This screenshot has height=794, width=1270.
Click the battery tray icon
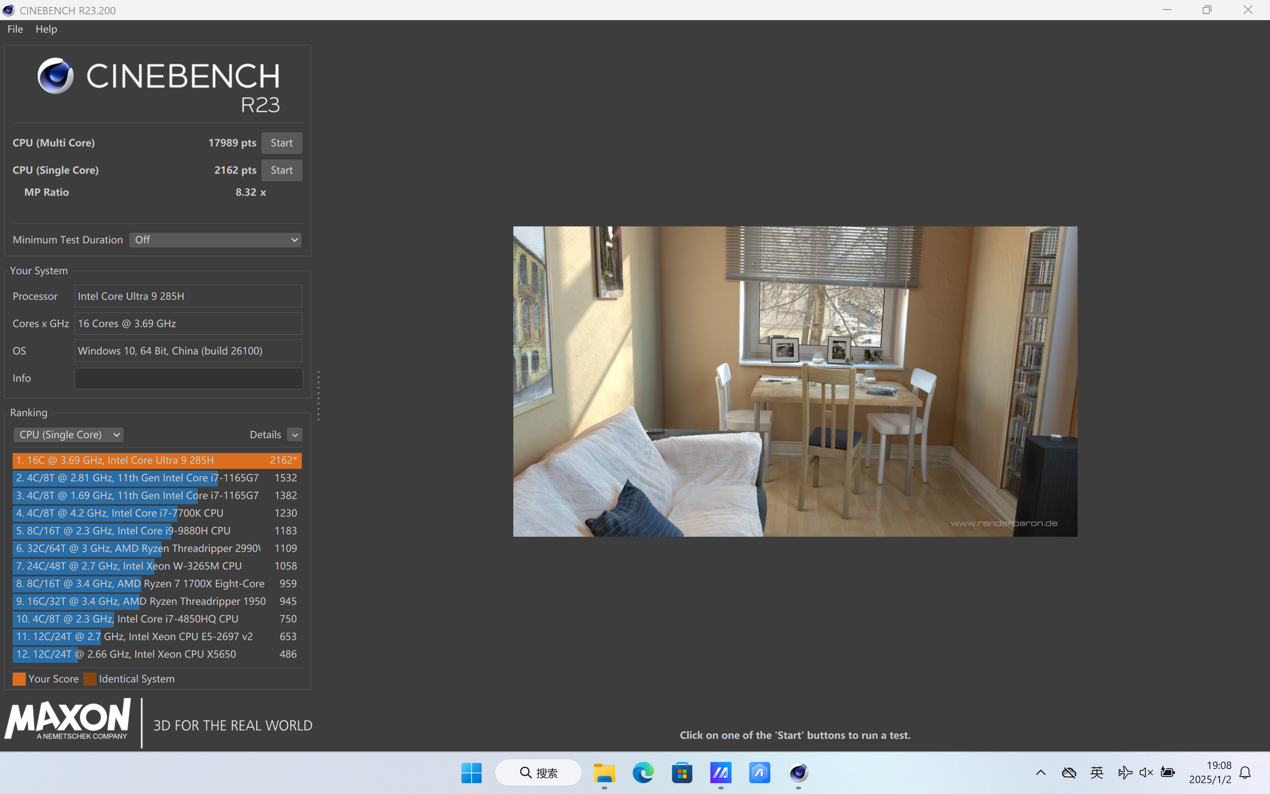[1168, 773]
